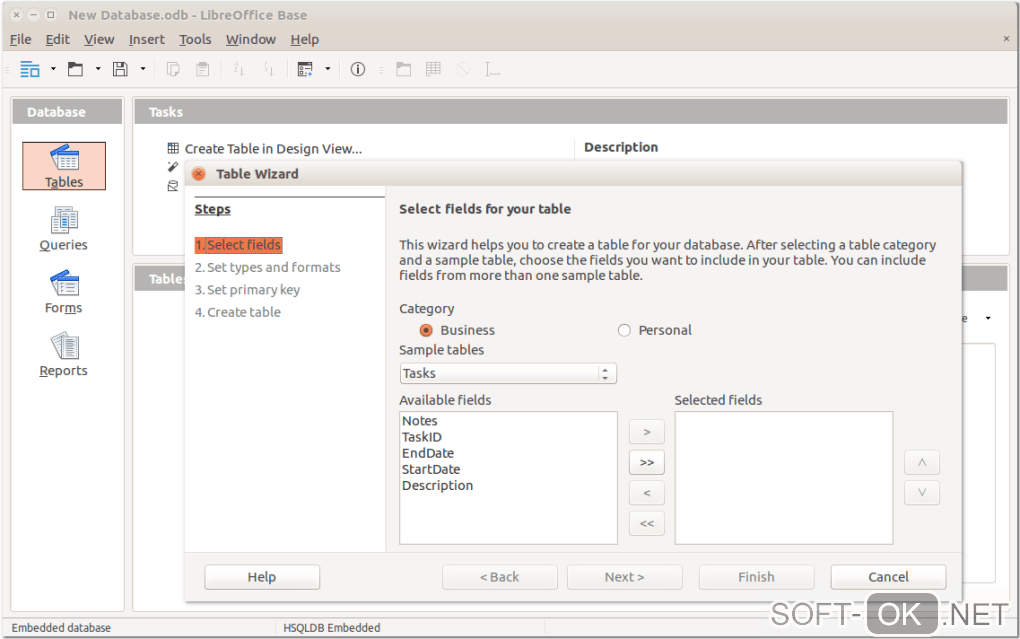Open the Form toolbar dropdown arrow
The image size is (1020, 639).
coord(328,68)
